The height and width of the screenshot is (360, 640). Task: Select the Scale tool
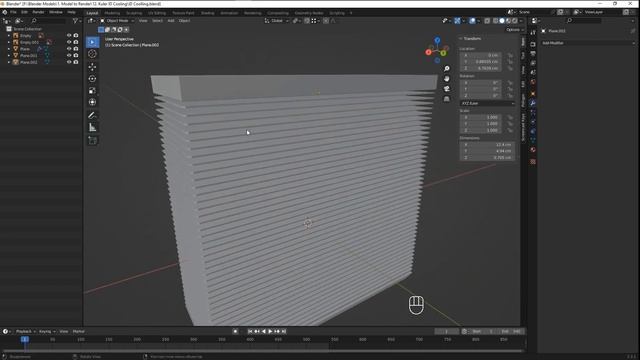(x=93, y=90)
